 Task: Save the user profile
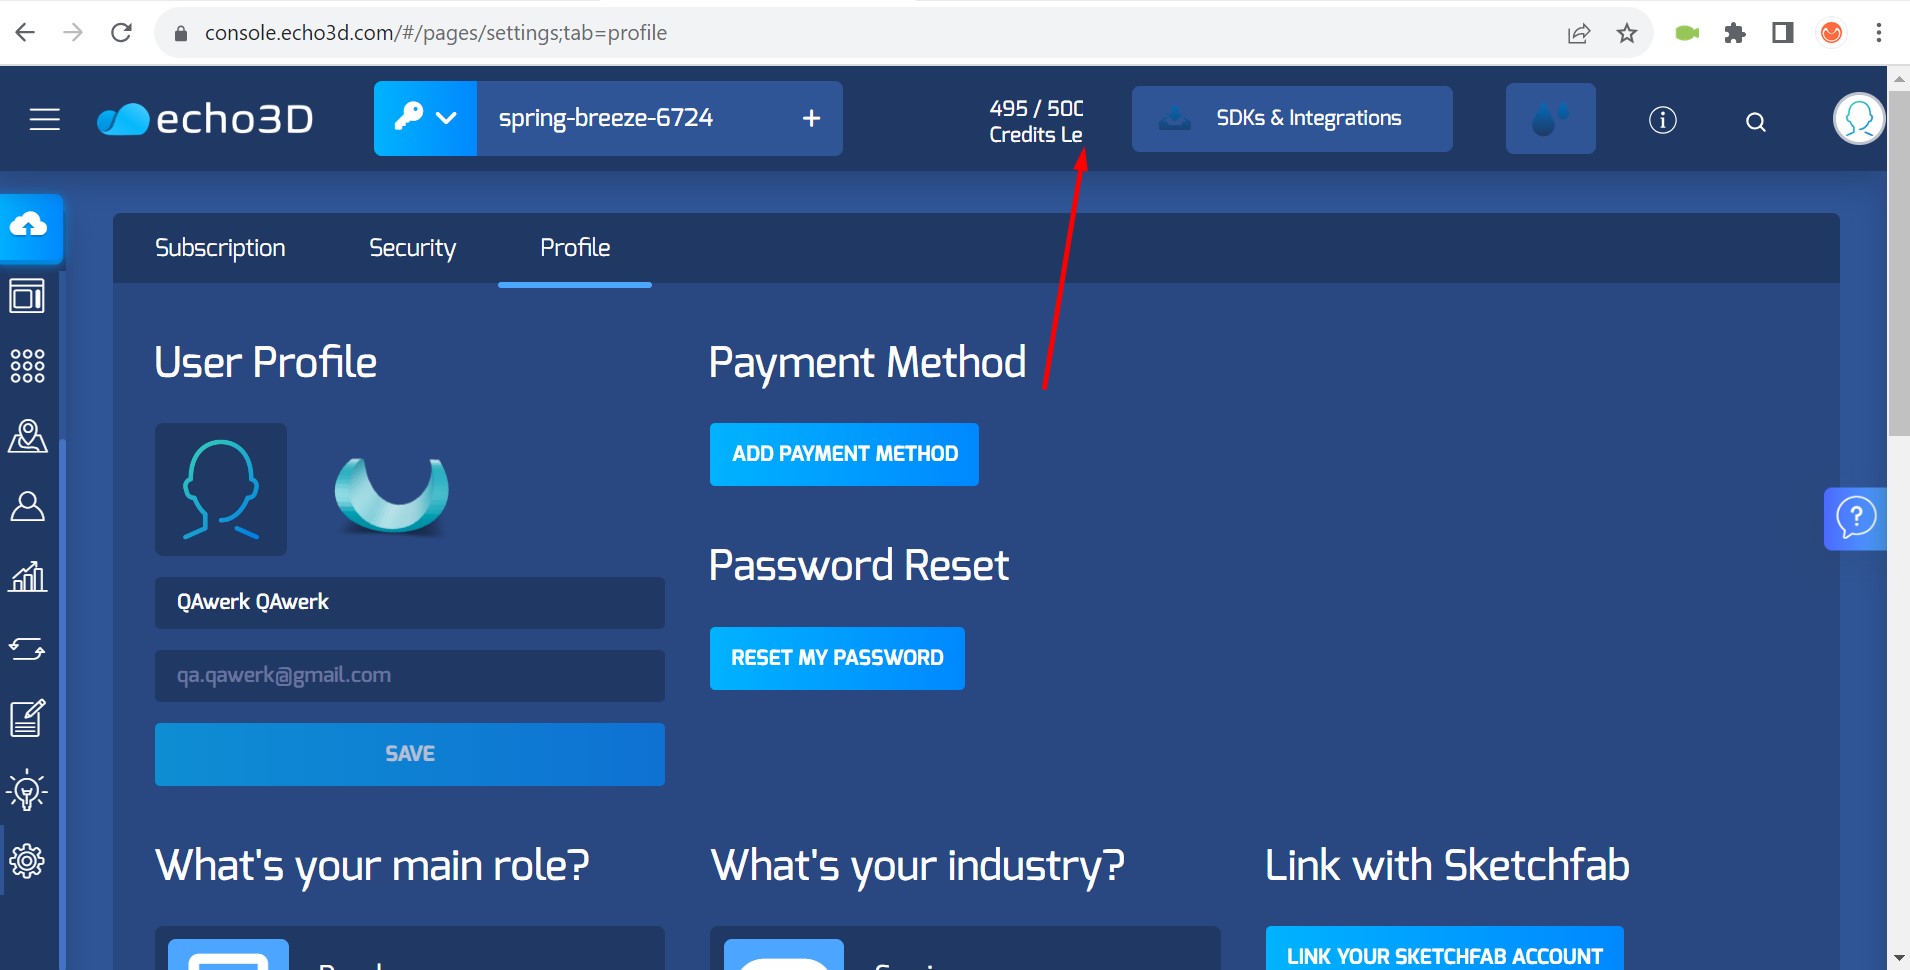point(410,754)
